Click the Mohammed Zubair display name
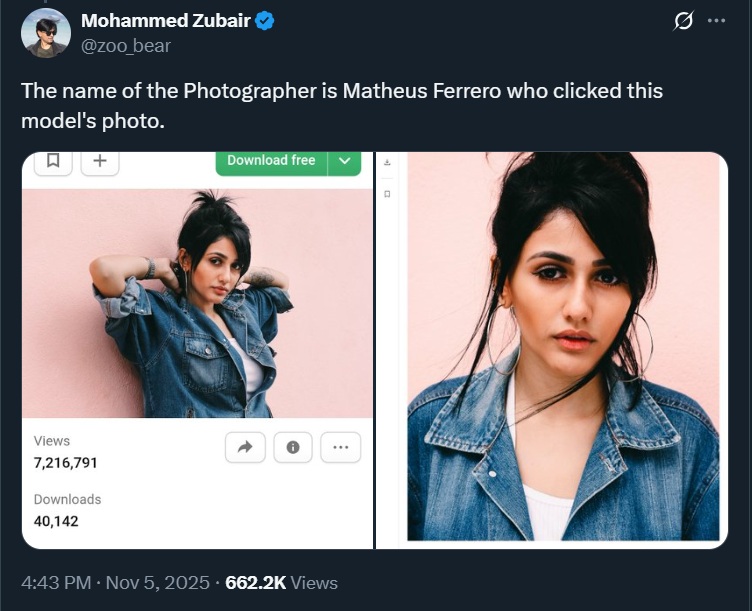This screenshot has height=611, width=752. [x=167, y=21]
